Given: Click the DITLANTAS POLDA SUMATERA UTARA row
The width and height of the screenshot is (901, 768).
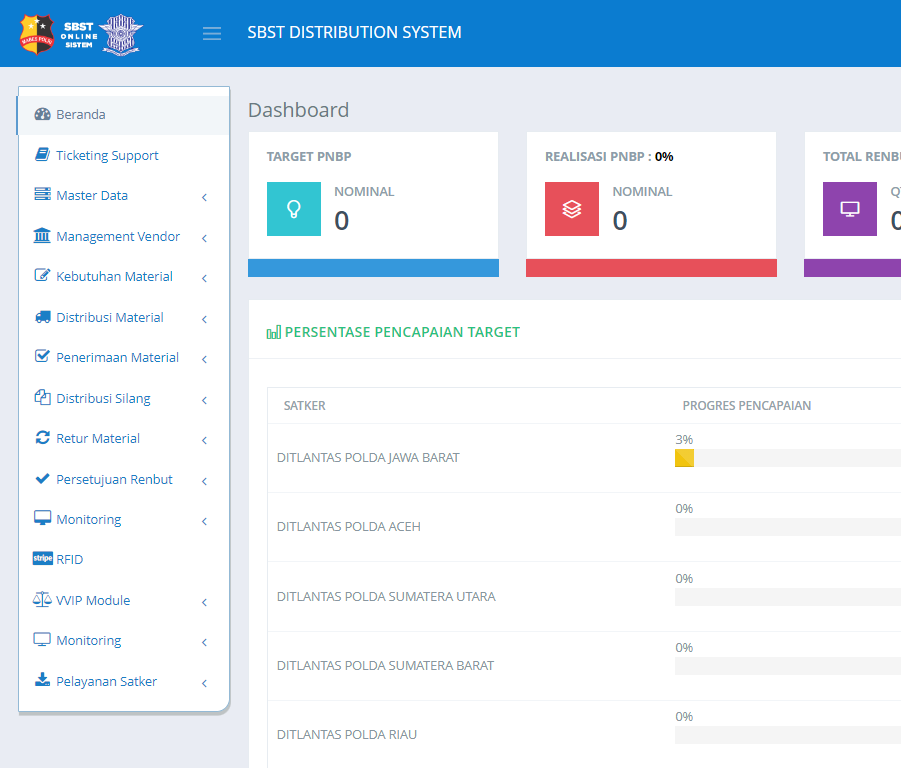Looking at the screenshot, I should point(584,596).
